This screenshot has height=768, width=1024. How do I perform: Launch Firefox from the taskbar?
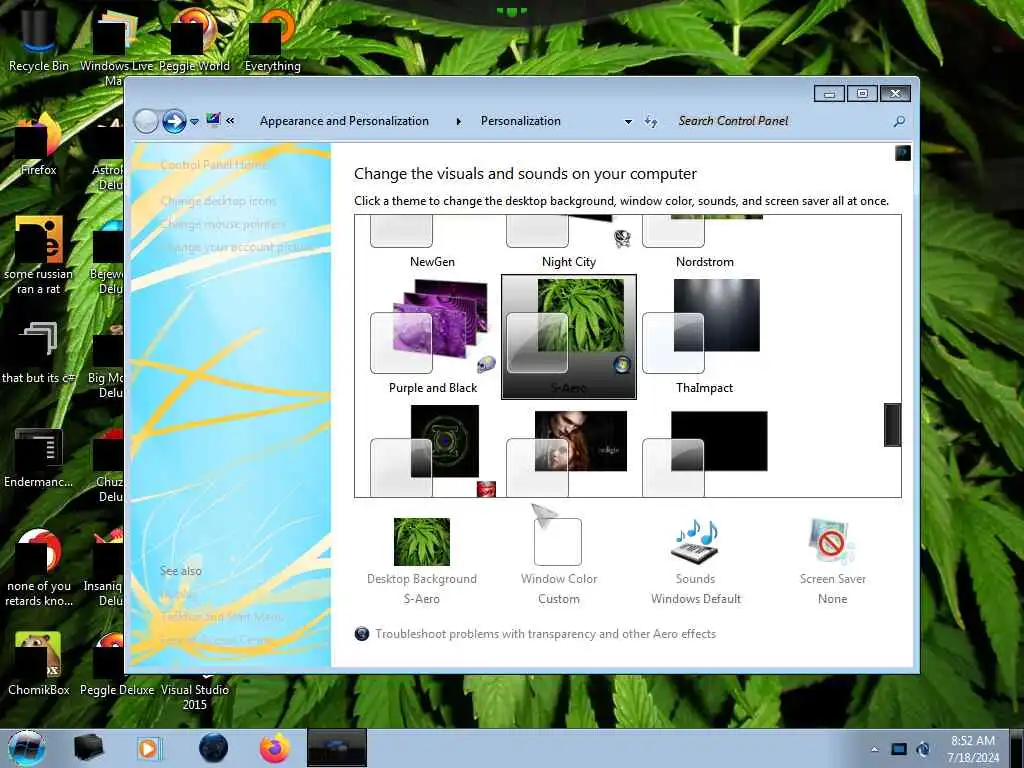point(275,748)
